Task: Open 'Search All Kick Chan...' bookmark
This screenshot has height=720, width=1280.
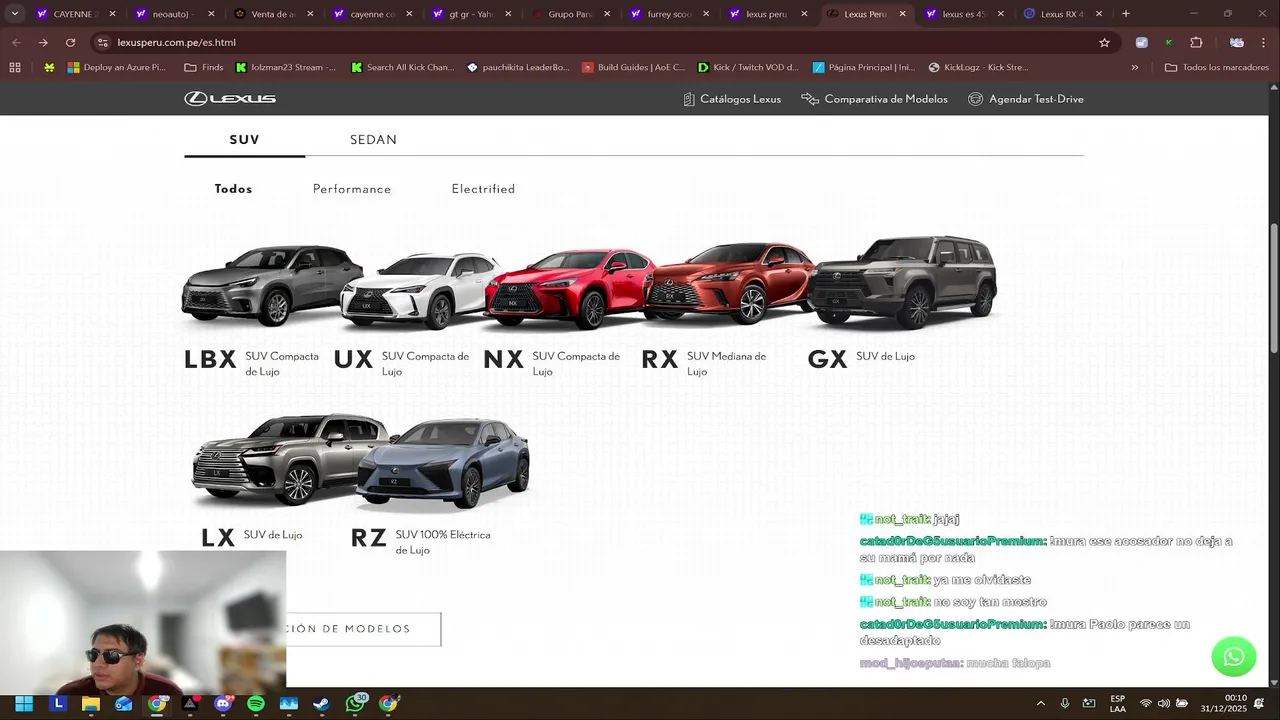Action: [402, 67]
